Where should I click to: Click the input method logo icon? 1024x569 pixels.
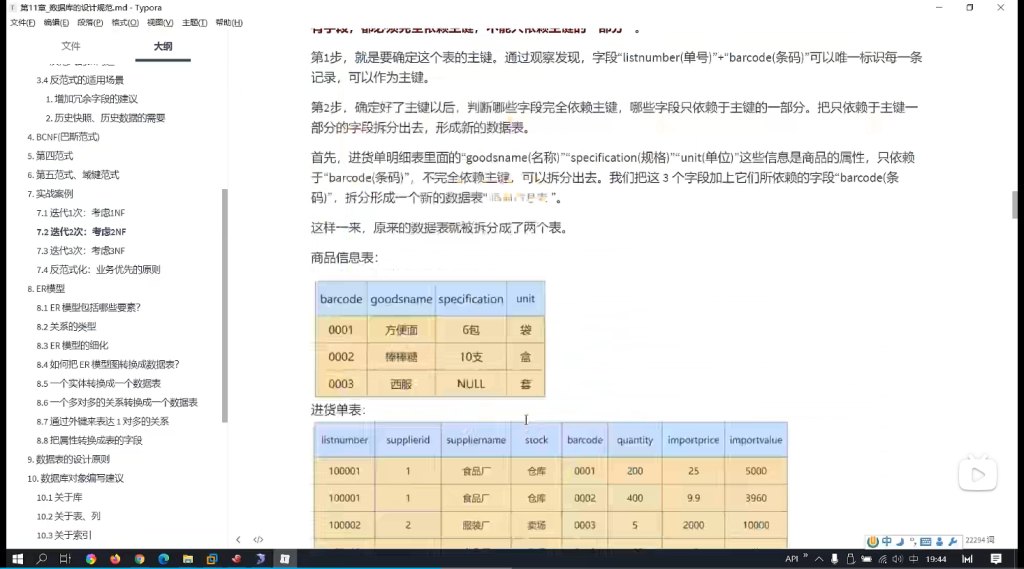click(872, 542)
